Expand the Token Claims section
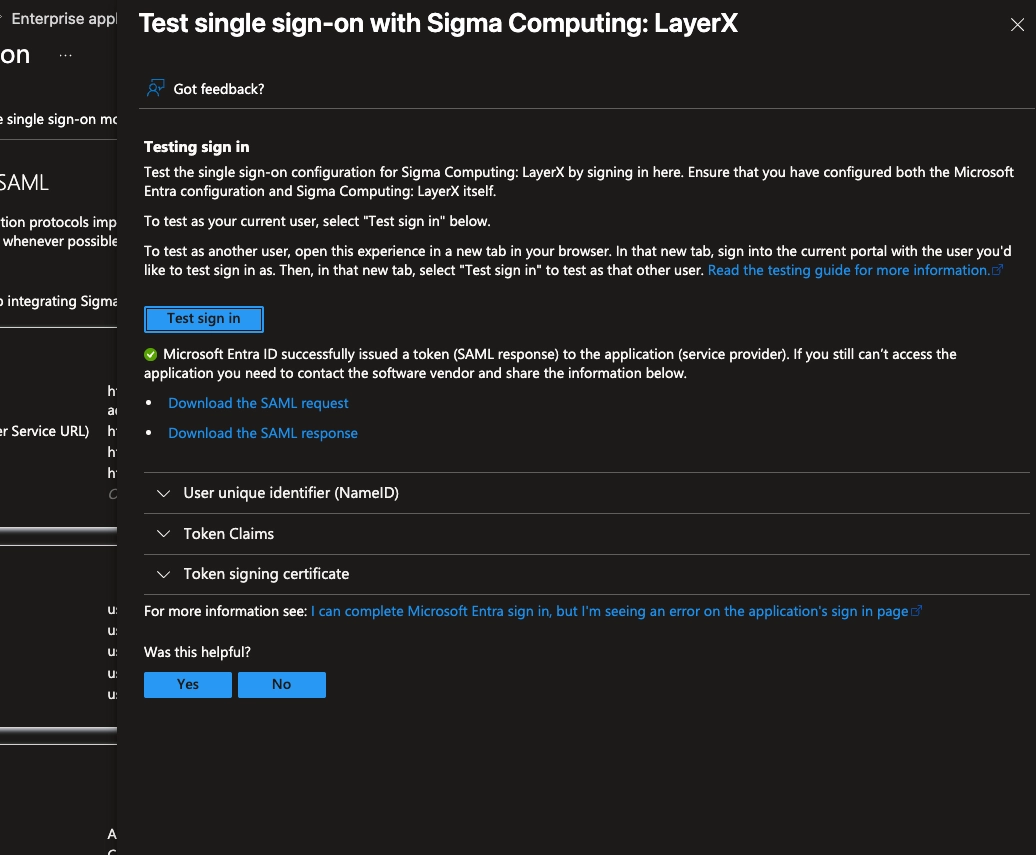Viewport: 1036px width, 855px height. (x=587, y=534)
